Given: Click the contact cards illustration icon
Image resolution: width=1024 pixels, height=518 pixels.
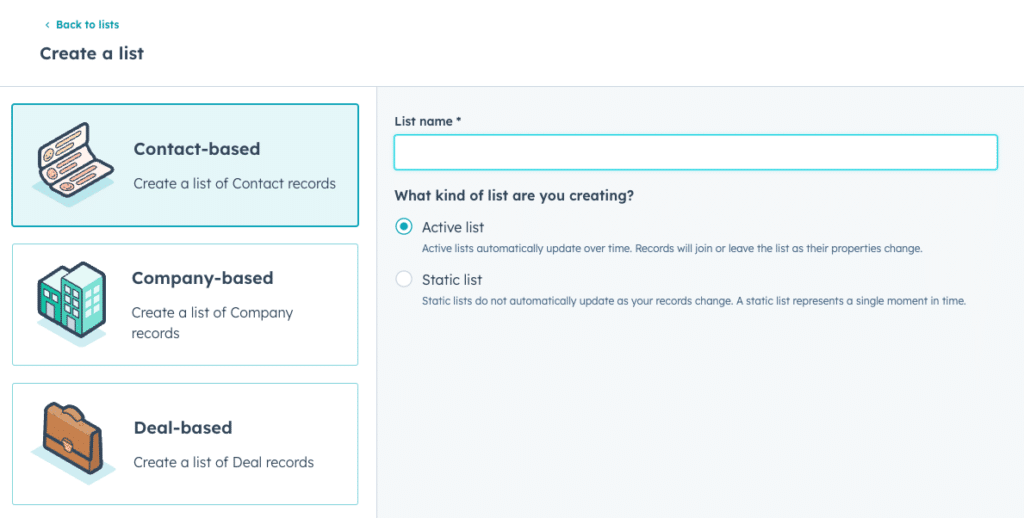Looking at the screenshot, I should 73,164.
